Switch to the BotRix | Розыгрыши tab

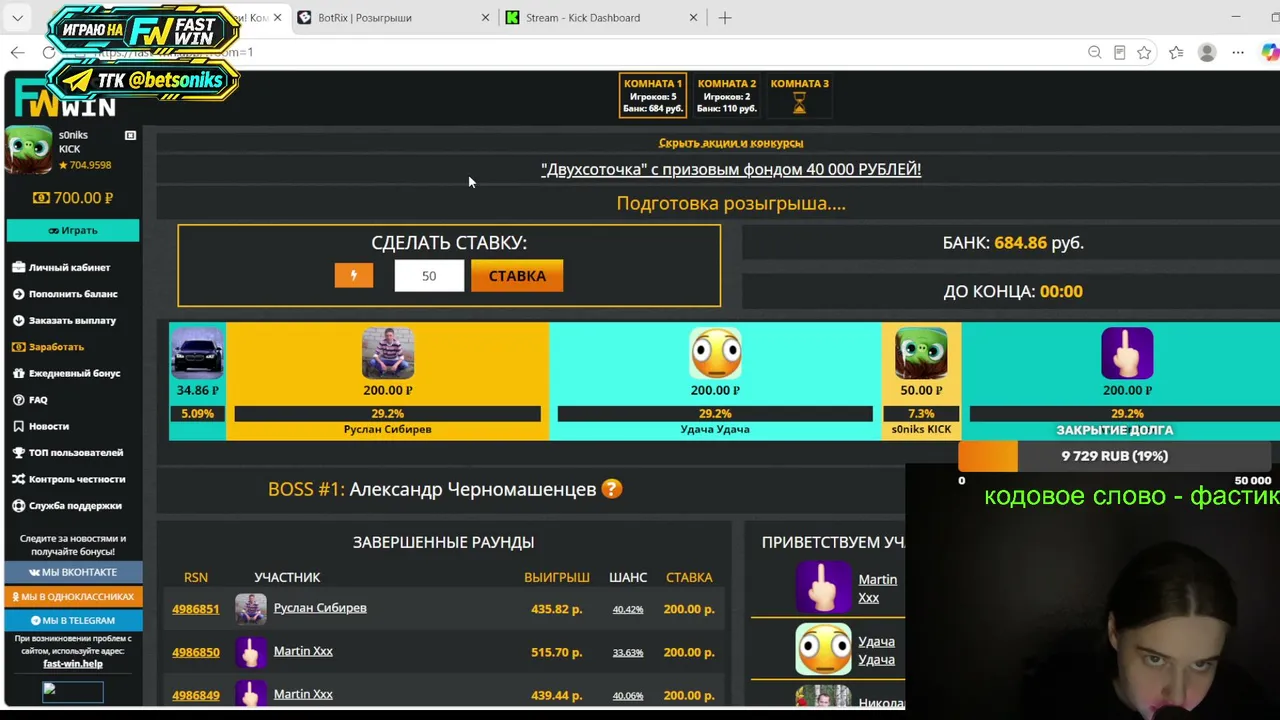click(394, 18)
